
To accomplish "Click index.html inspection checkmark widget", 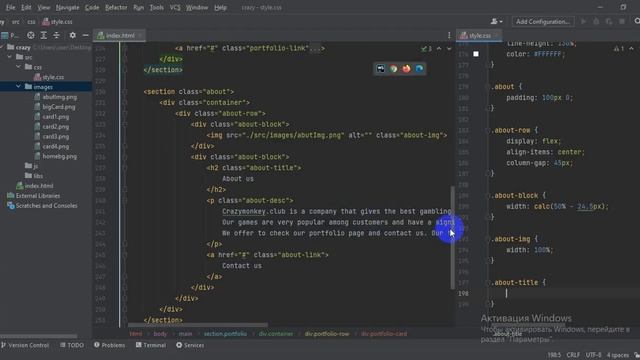I will tap(427, 49).
